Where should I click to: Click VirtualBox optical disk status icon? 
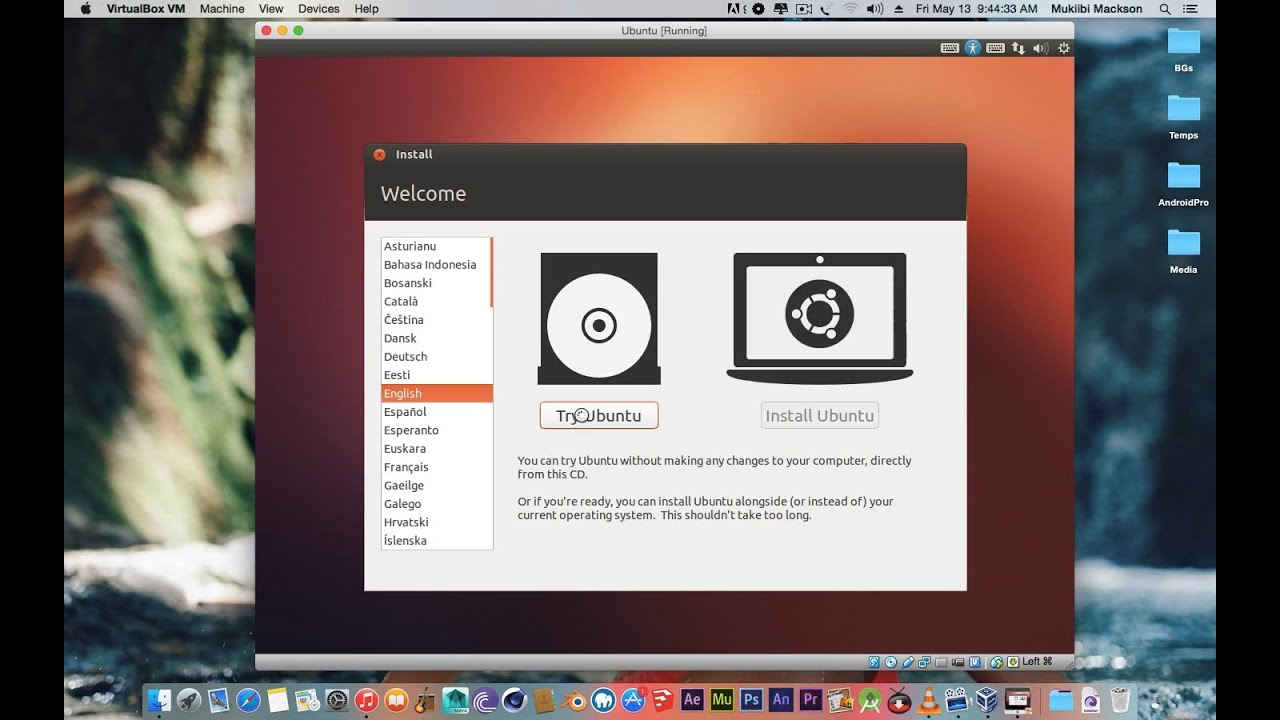[891, 662]
